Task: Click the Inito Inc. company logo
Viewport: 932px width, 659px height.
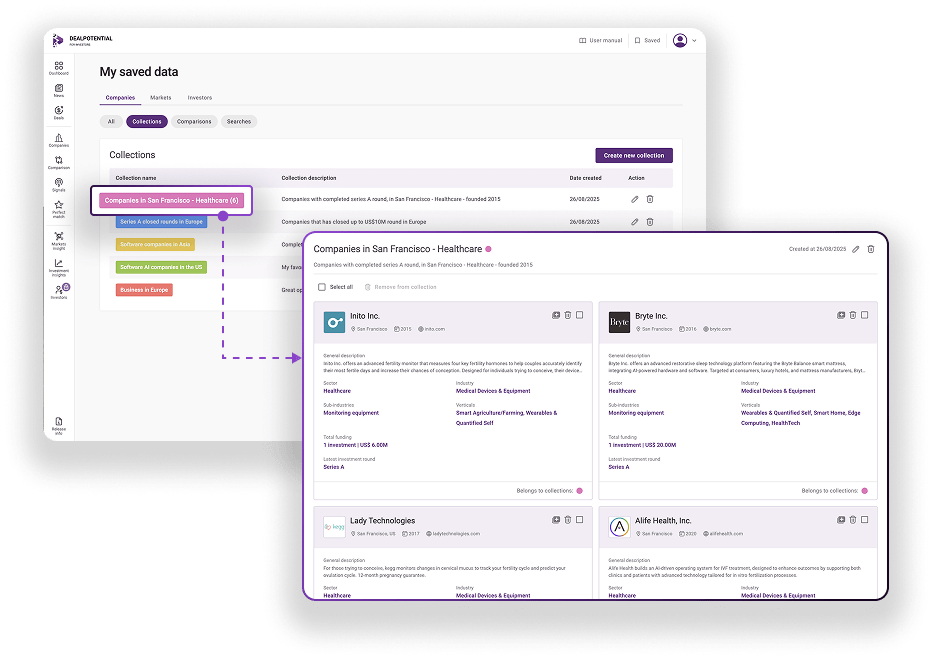Action: click(334, 322)
